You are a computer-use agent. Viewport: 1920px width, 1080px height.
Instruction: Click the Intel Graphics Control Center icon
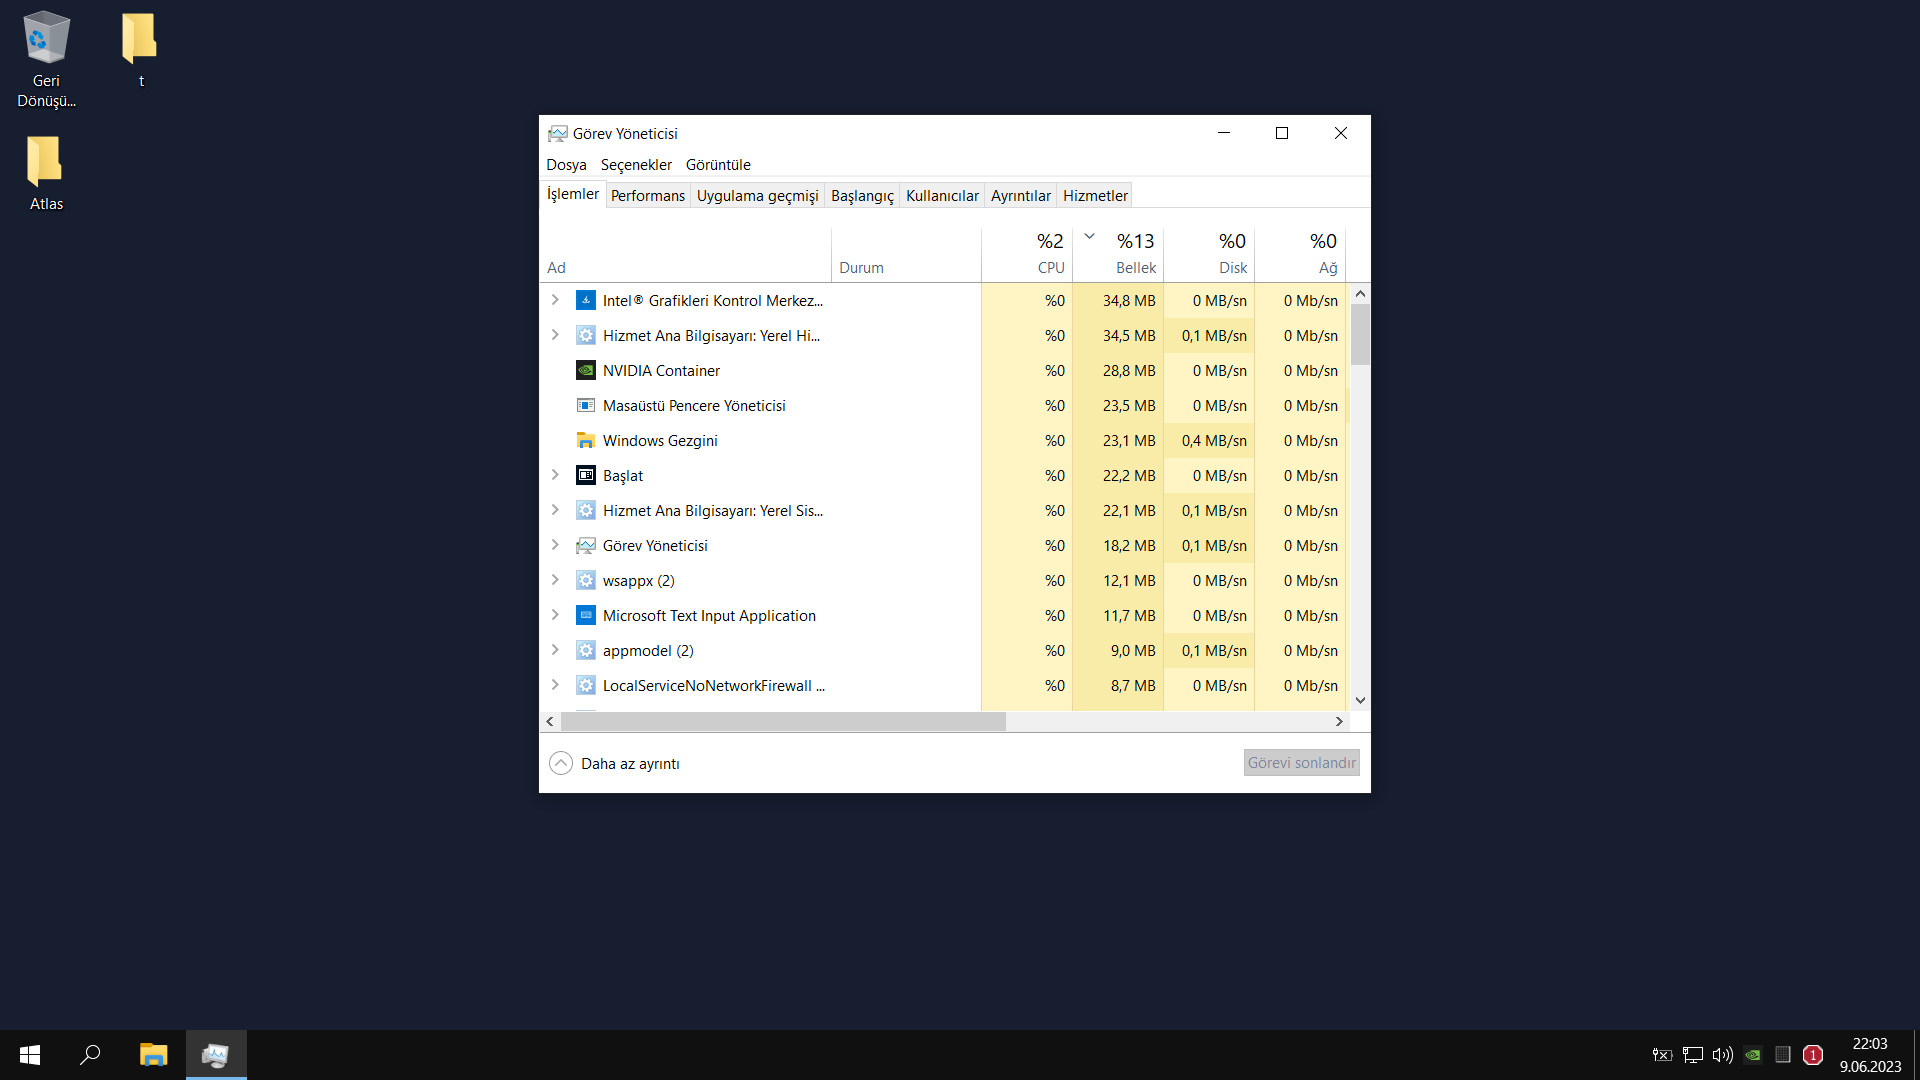pyautogui.click(x=586, y=300)
